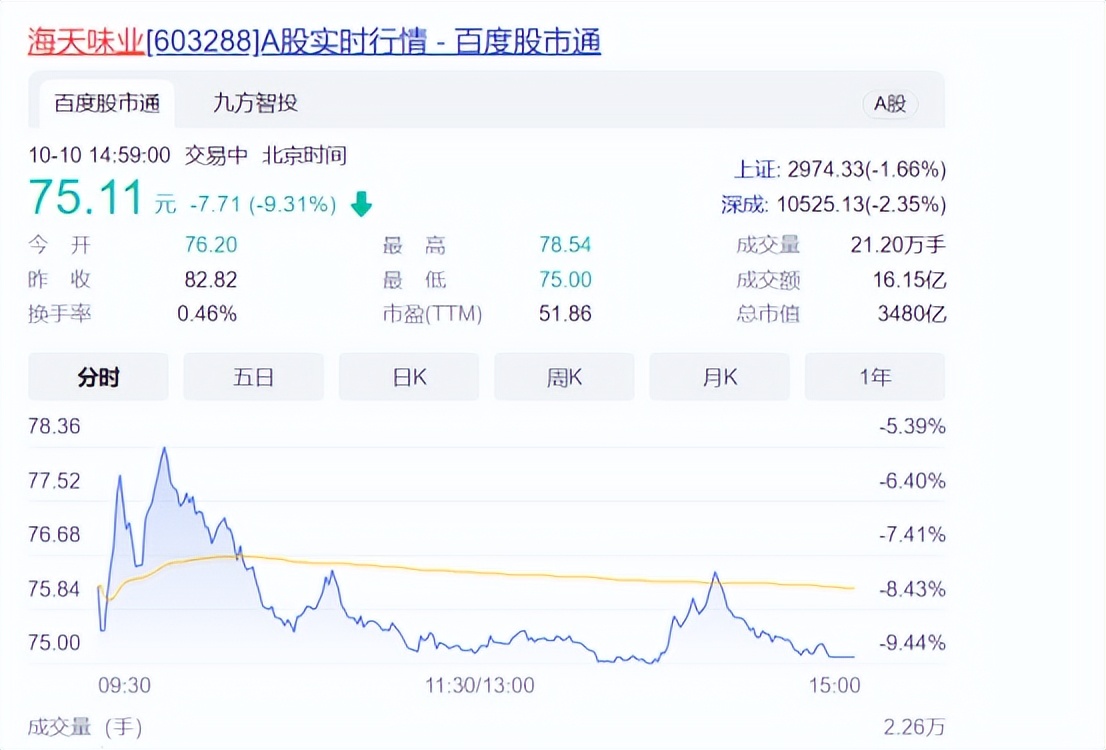Select the 周K chart view
1106x750 pixels.
pyautogui.click(x=564, y=377)
